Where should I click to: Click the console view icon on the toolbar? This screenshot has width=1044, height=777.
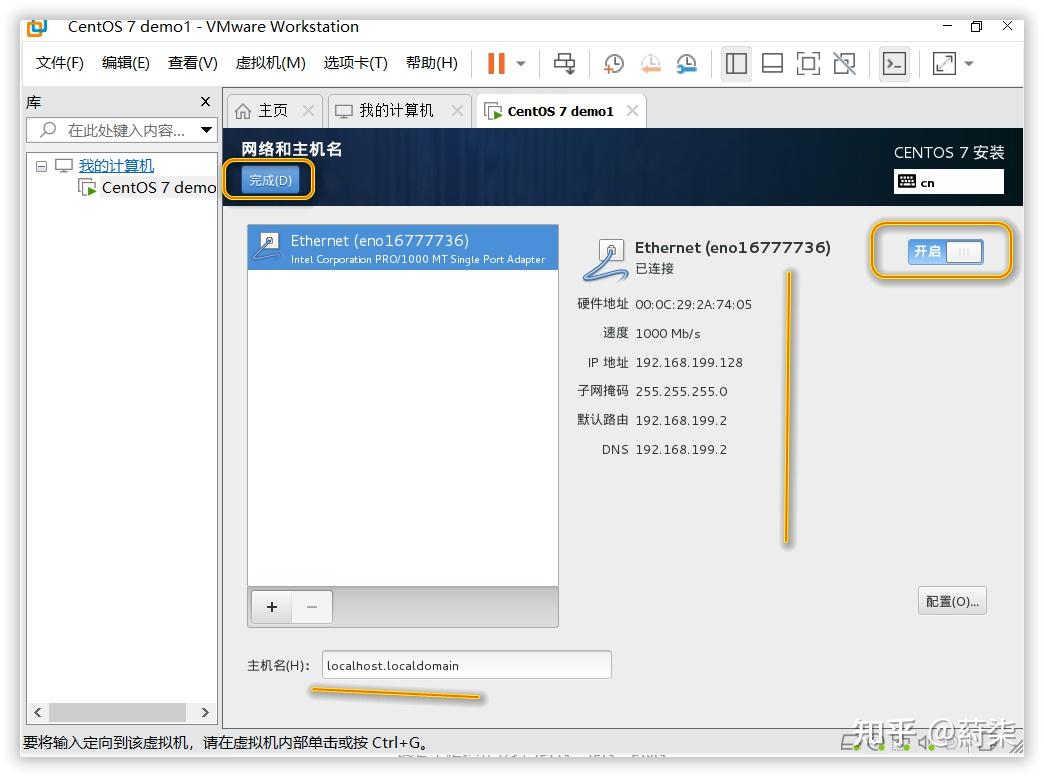[x=894, y=63]
